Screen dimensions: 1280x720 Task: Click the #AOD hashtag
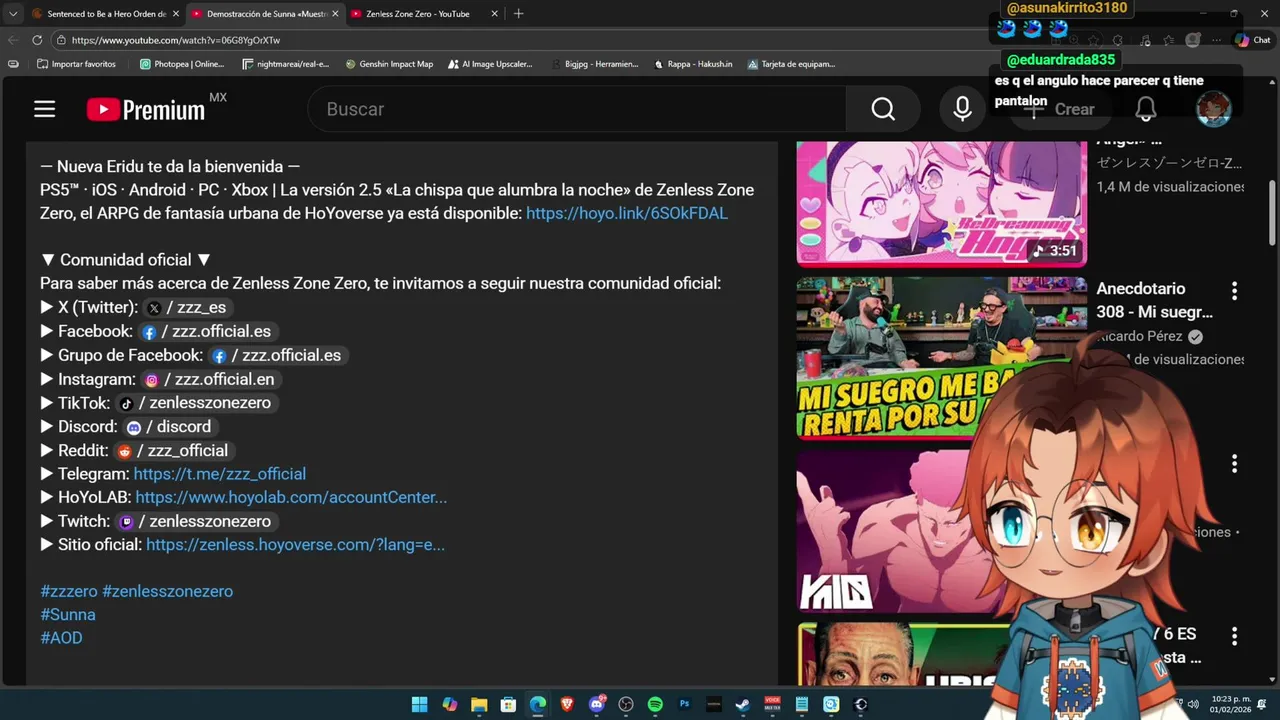point(61,638)
